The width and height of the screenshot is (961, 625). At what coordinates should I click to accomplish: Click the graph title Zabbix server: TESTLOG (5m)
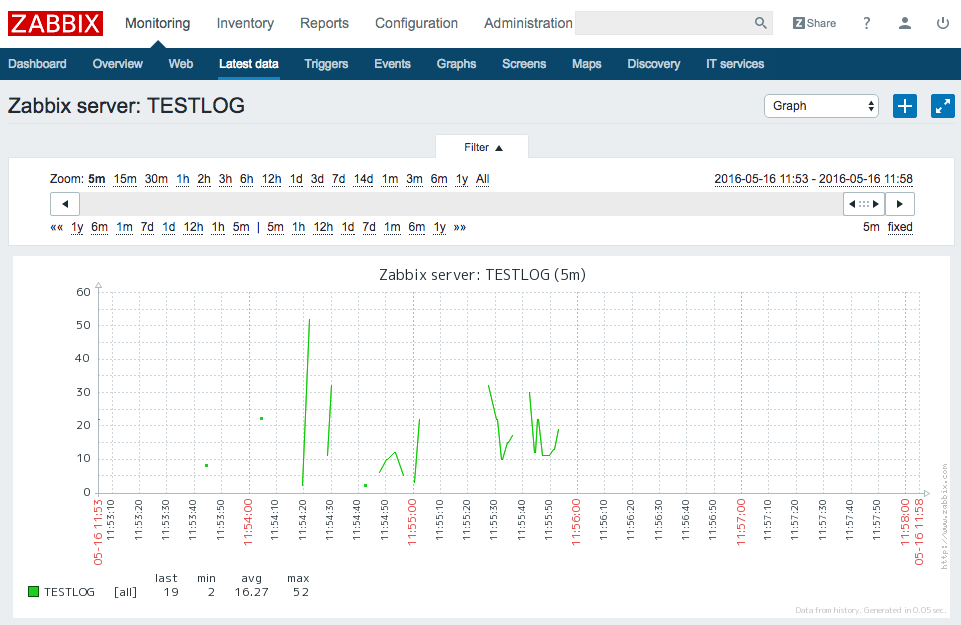(482, 275)
